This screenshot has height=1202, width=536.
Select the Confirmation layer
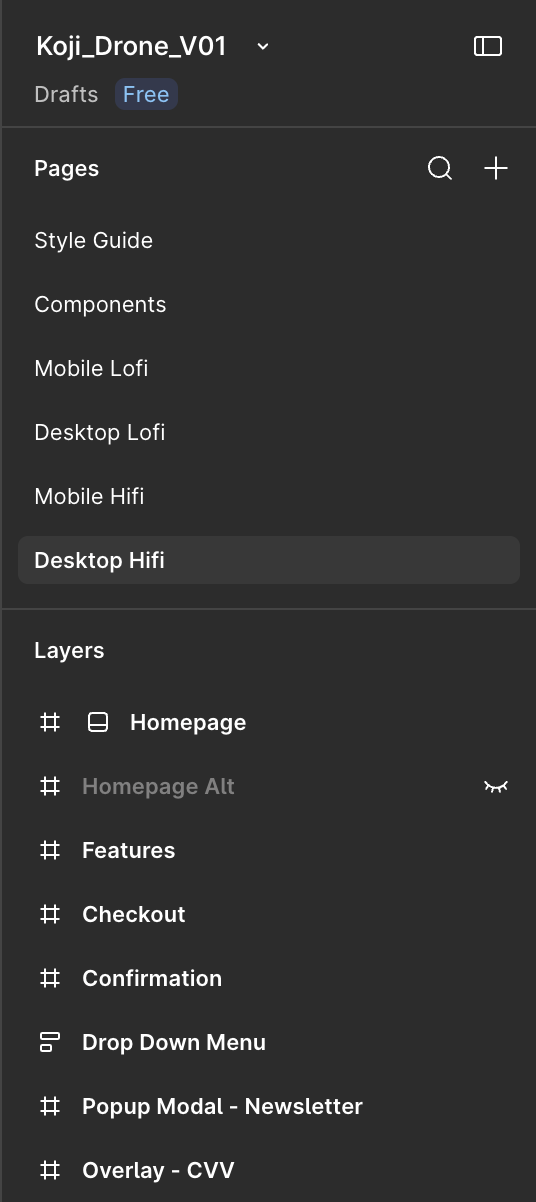click(x=152, y=978)
